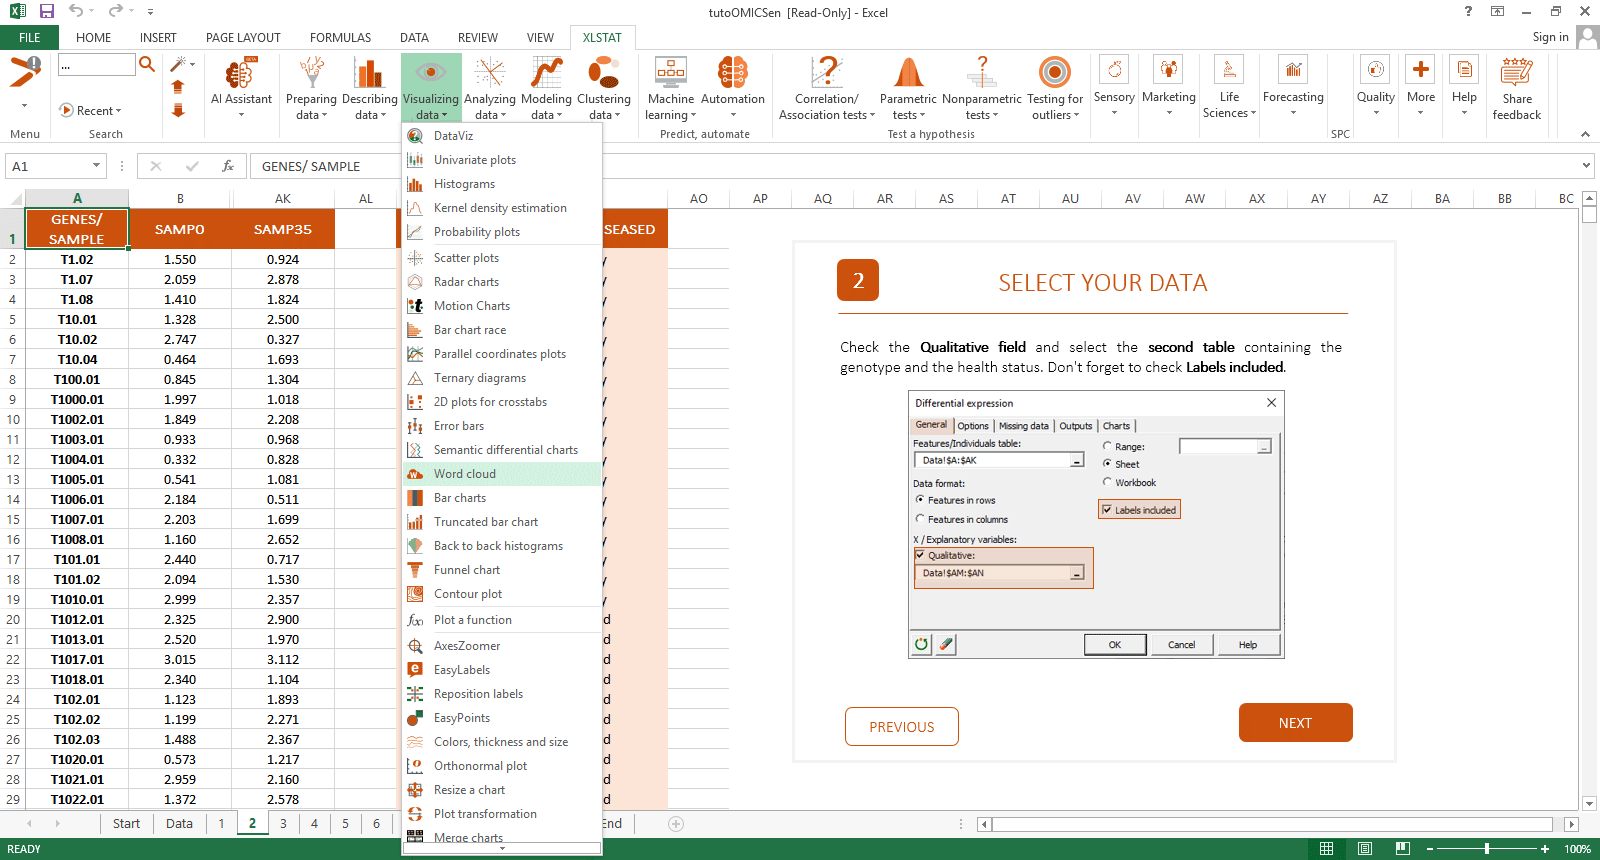Image resolution: width=1600 pixels, height=860 pixels.
Task: Expand the formula bar
Action: coord(1586,166)
